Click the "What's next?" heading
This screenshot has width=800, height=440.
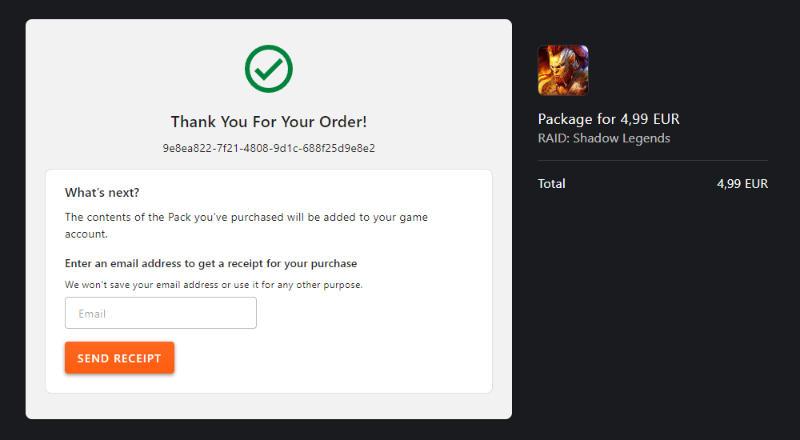tap(102, 192)
